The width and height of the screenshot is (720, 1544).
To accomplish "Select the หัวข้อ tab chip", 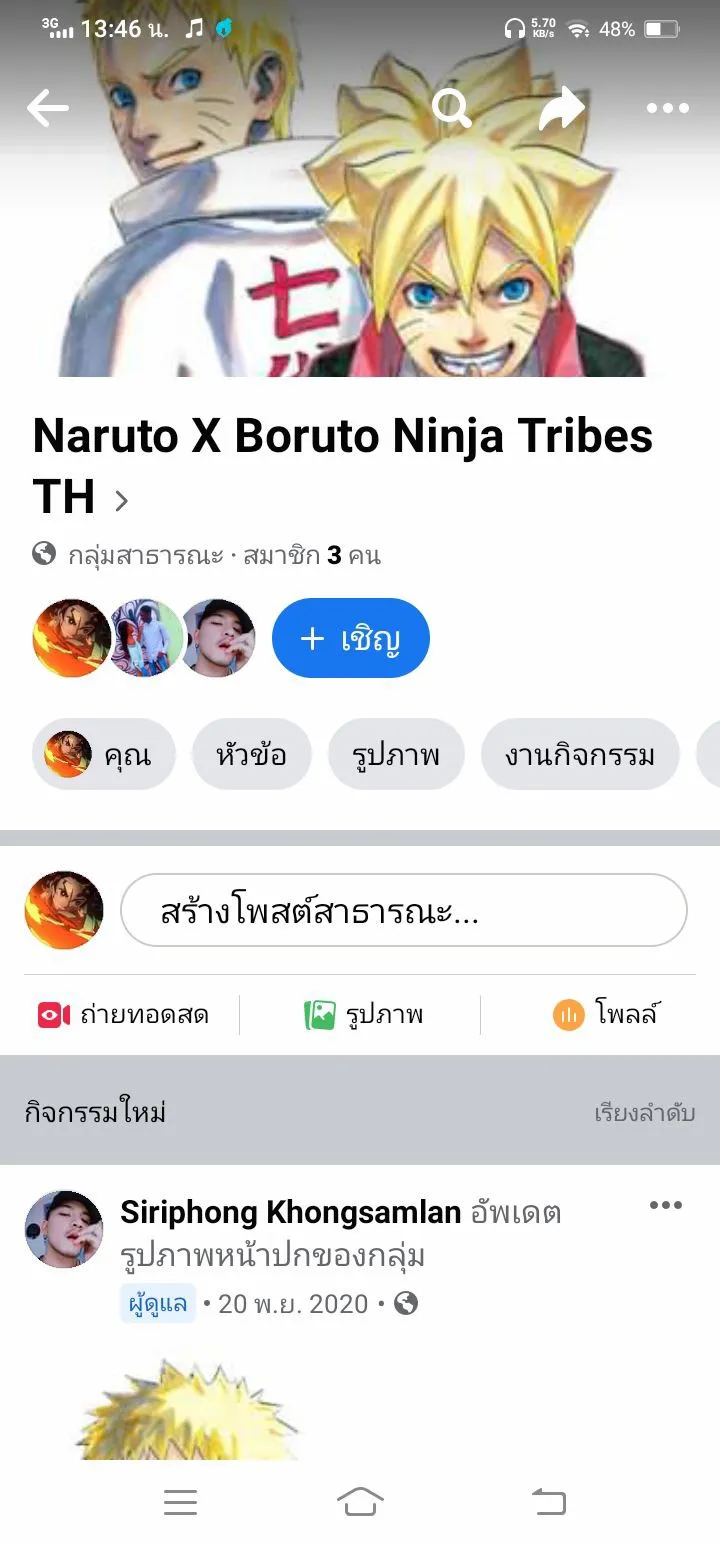I will pos(251,754).
